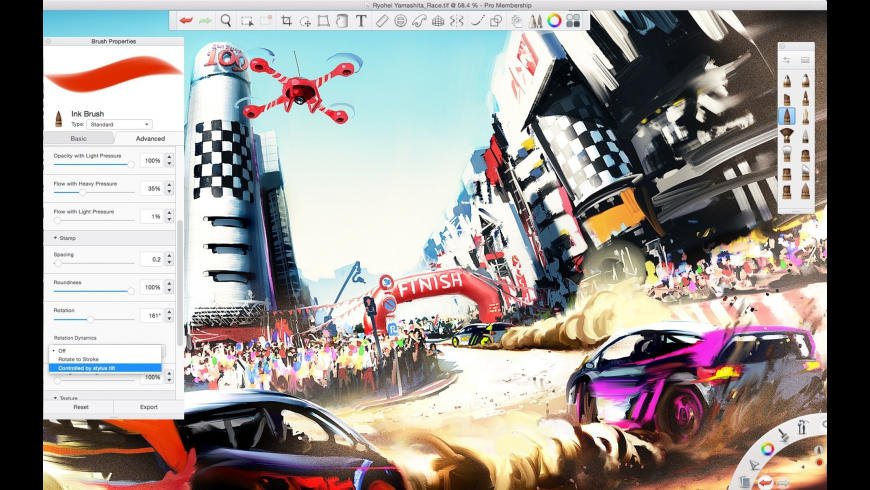This screenshot has width=870, height=490.
Task: Click the red Undo arrow in top toolbar
Action: [x=186, y=21]
